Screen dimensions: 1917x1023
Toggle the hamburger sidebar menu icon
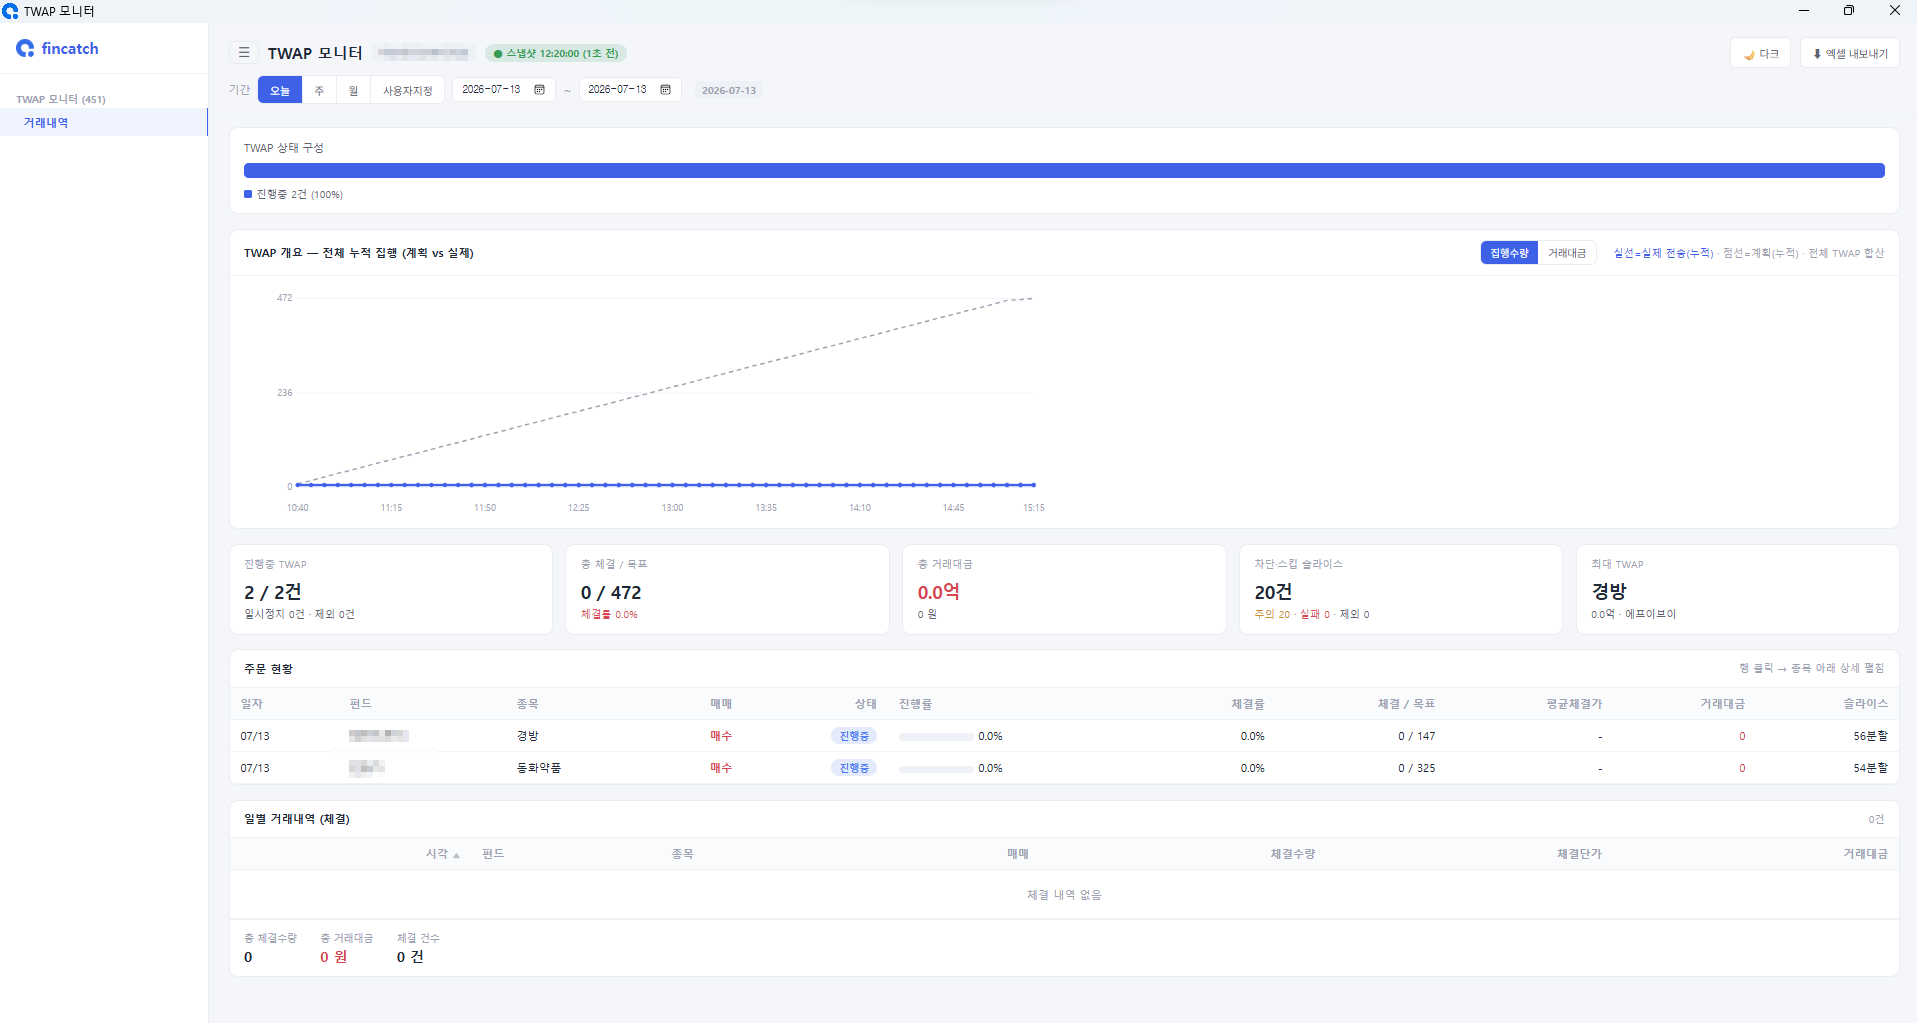tap(244, 53)
